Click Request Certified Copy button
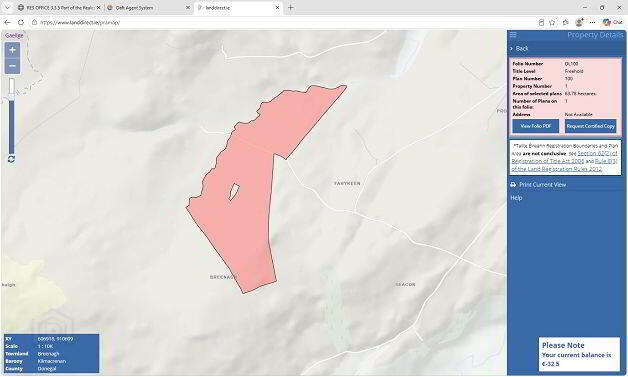This screenshot has height=377, width=628. click(x=590, y=126)
